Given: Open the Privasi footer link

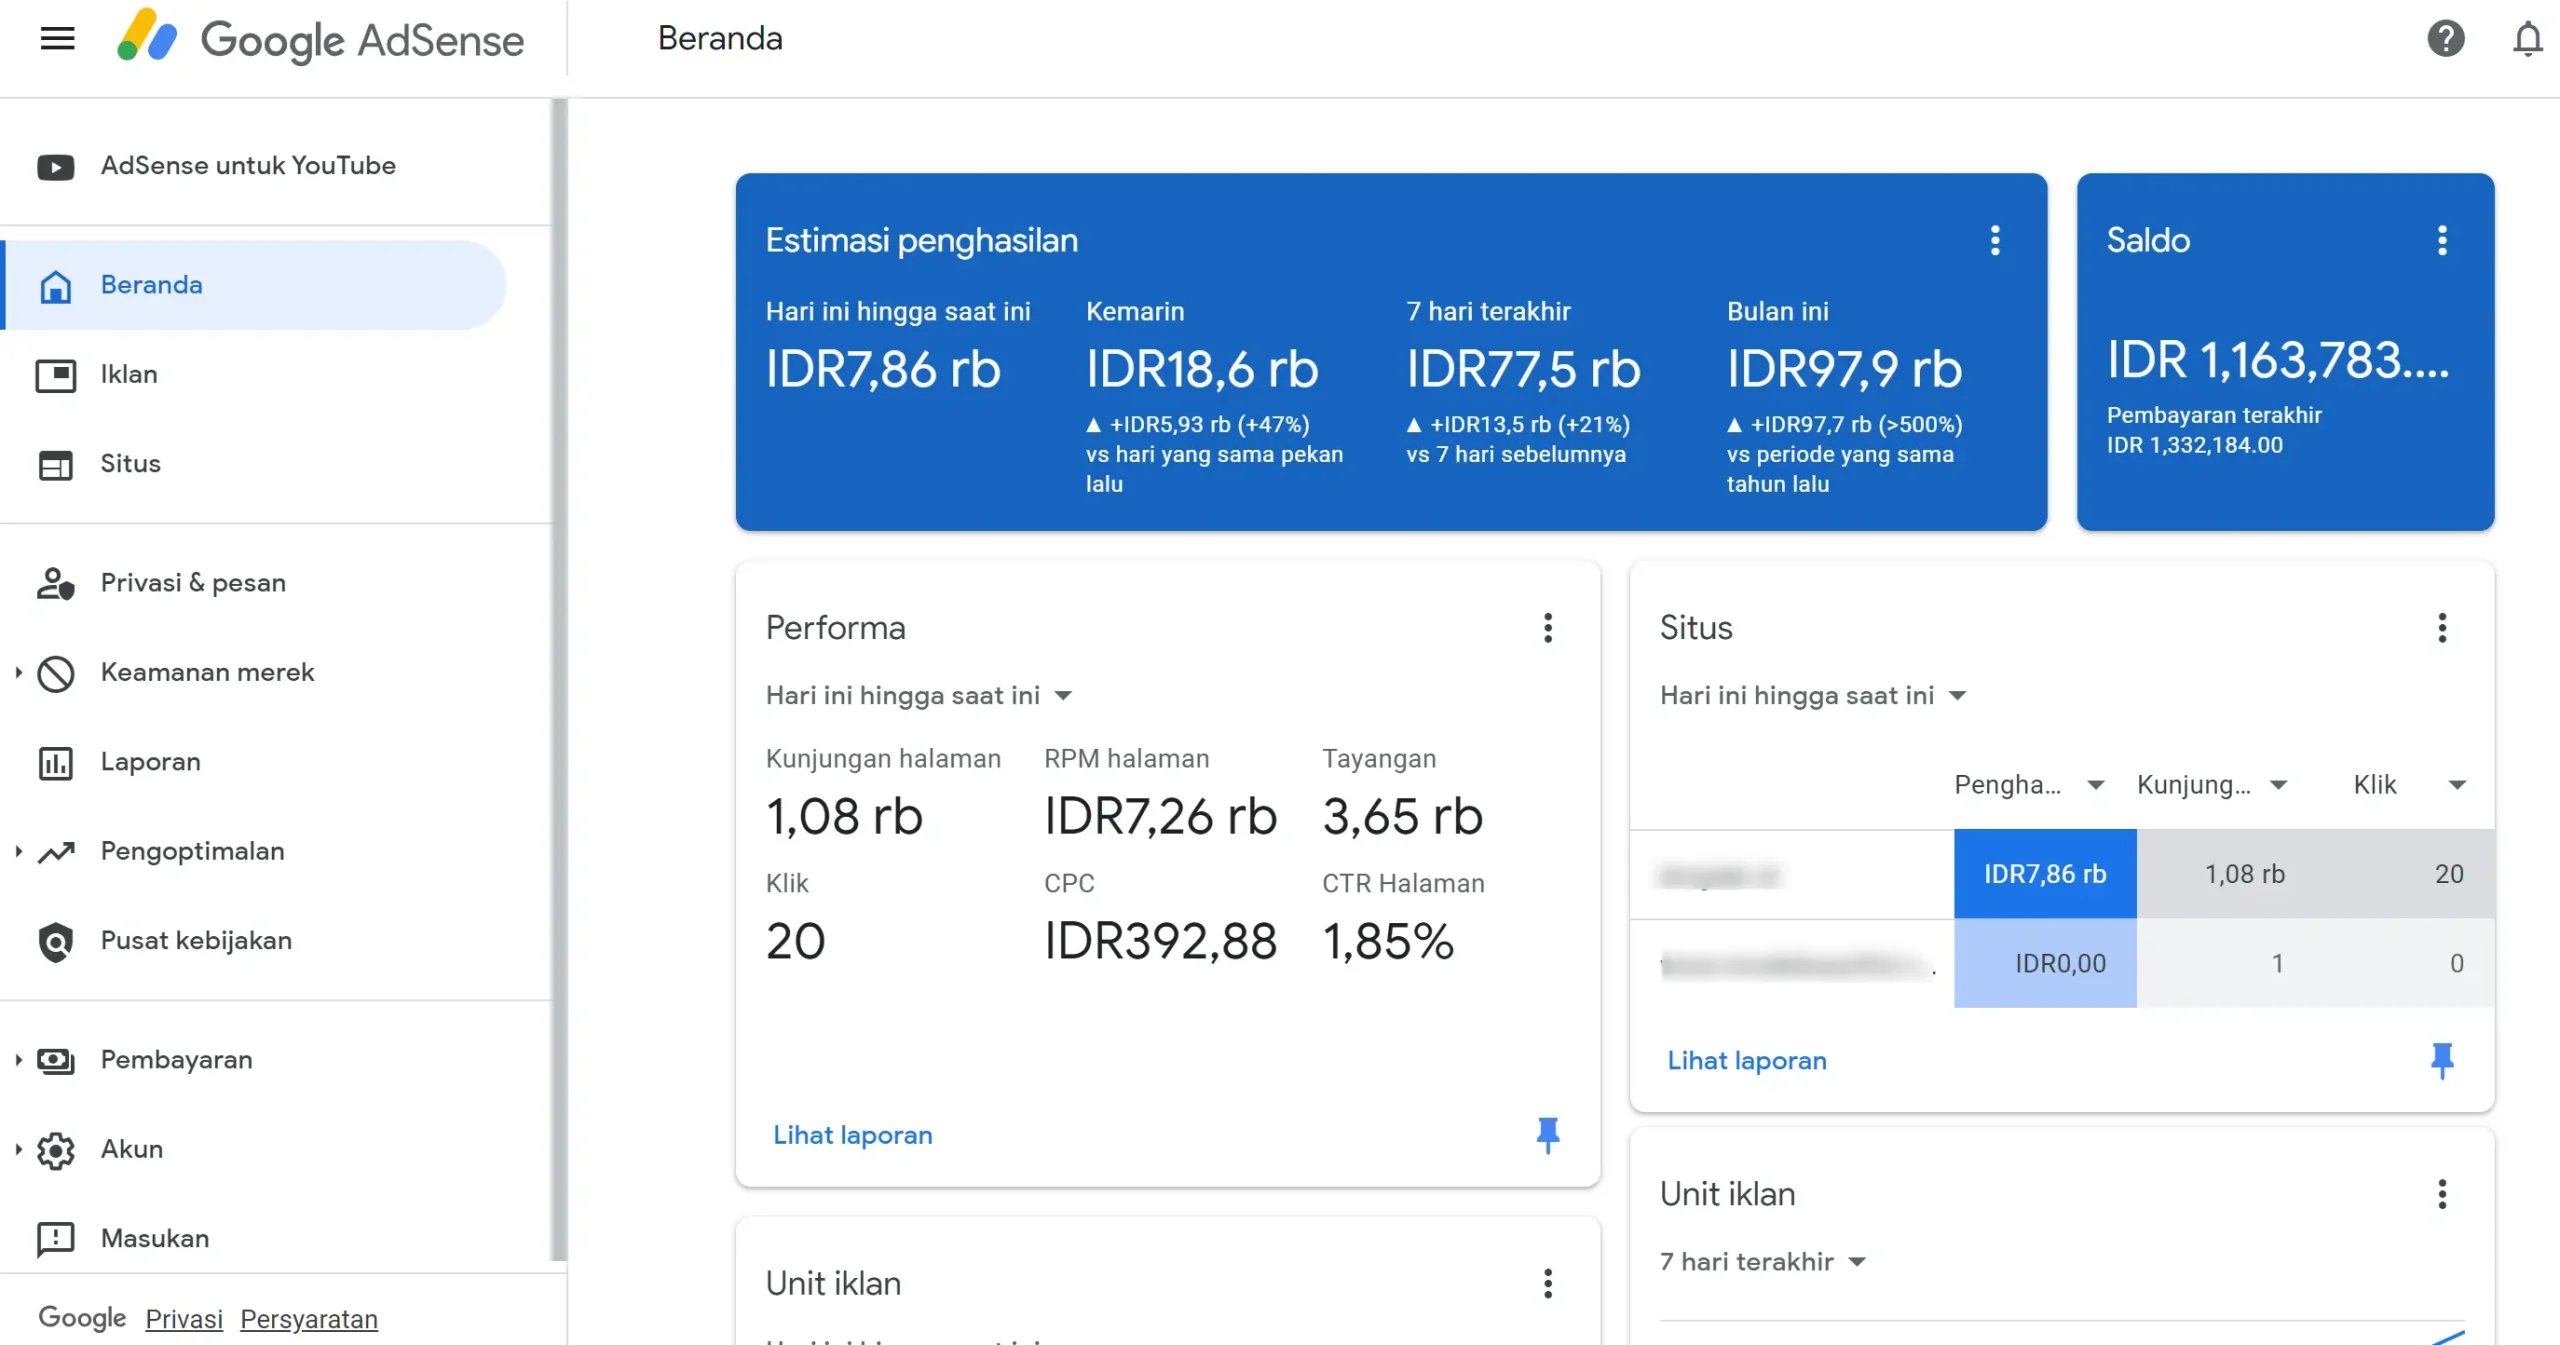Looking at the screenshot, I should [x=184, y=1319].
